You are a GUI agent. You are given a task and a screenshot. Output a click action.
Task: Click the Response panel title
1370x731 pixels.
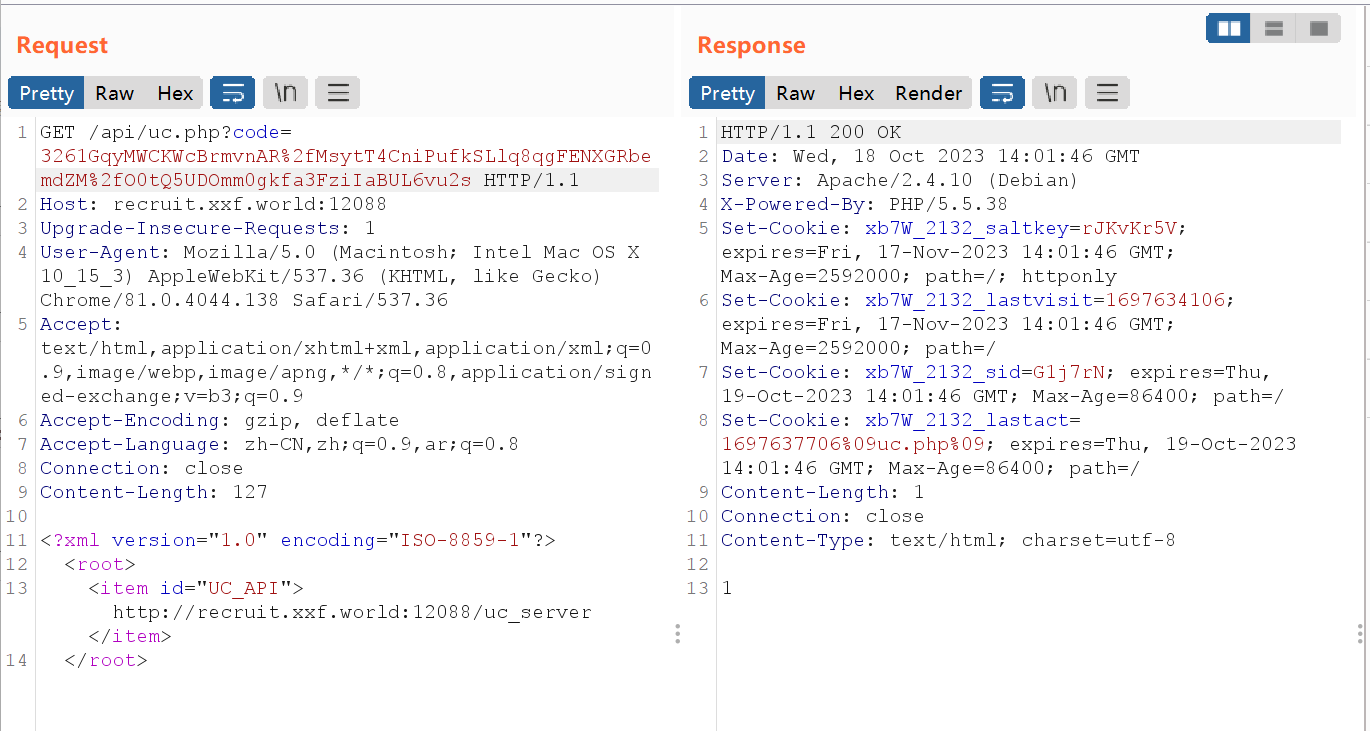point(751,45)
